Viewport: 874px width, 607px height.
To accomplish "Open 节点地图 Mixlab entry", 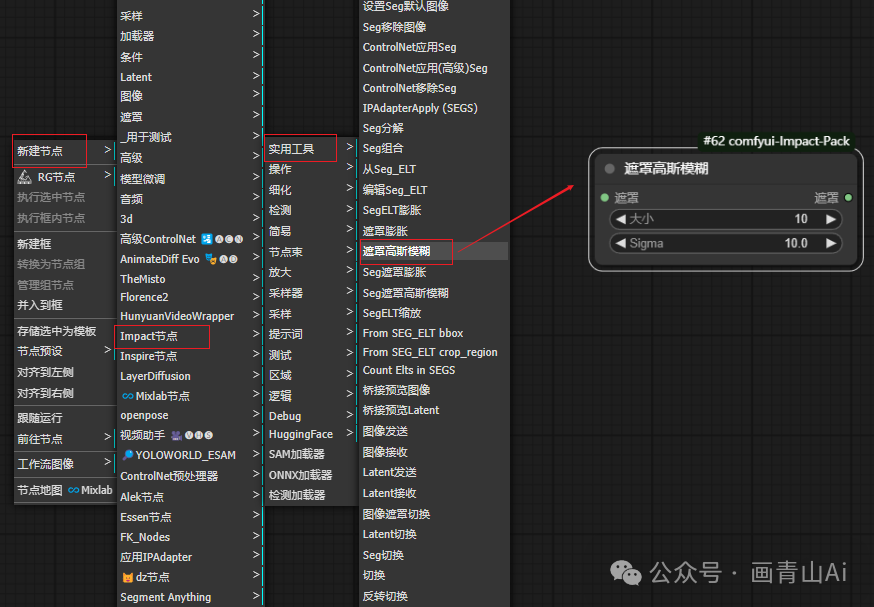I will (x=64, y=490).
